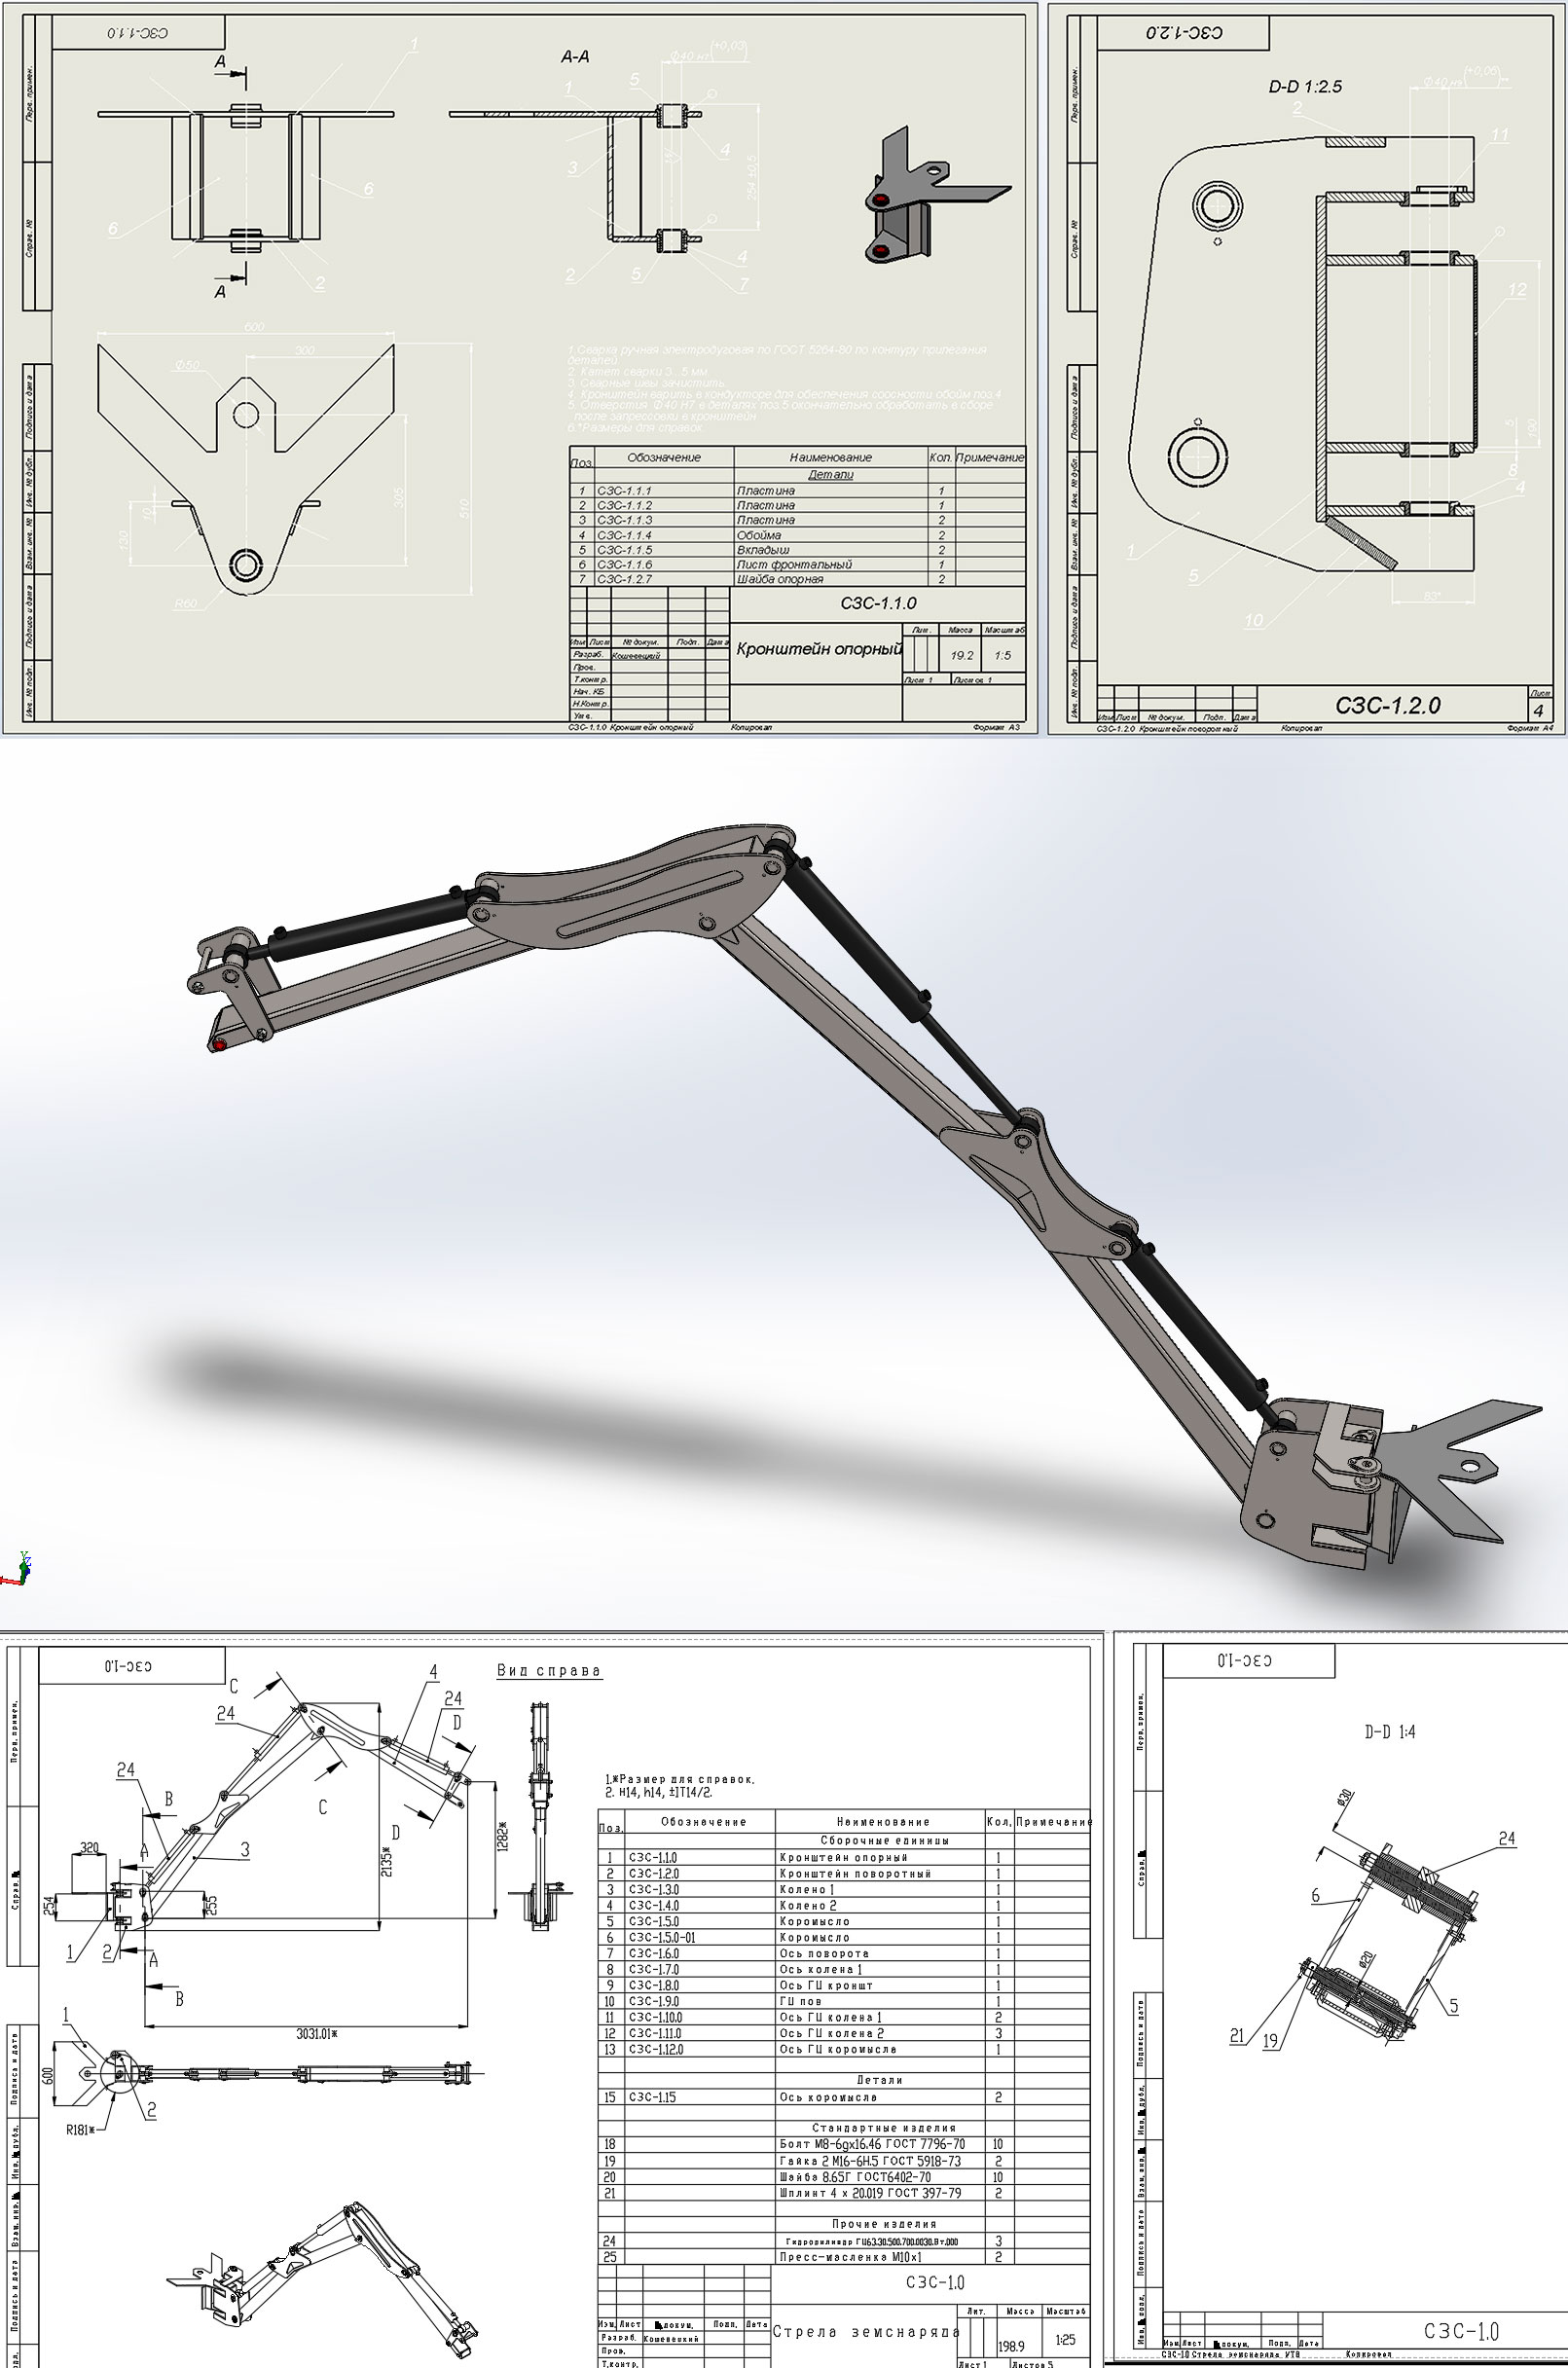Click the 'Стандартные изделия' section heading
The width and height of the screenshot is (1568, 2368).
pos(884,2128)
